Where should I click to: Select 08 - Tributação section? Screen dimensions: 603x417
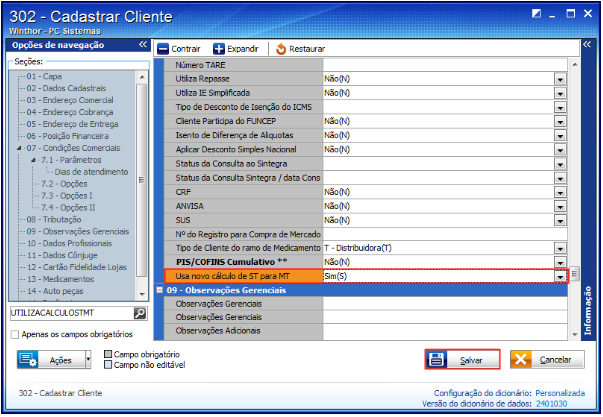(54, 220)
